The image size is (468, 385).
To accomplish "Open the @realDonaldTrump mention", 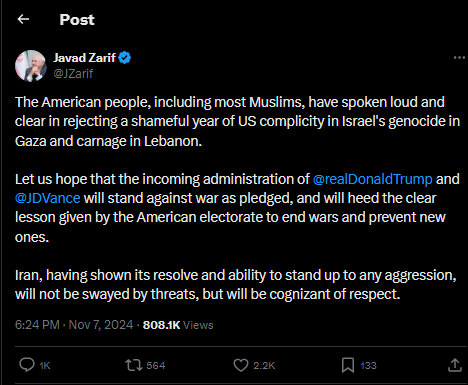I will (372, 179).
